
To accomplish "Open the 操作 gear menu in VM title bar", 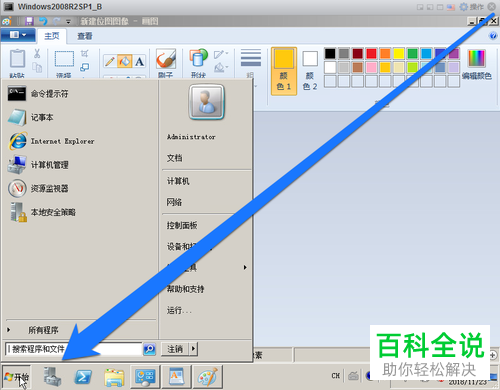I will click(x=471, y=7).
